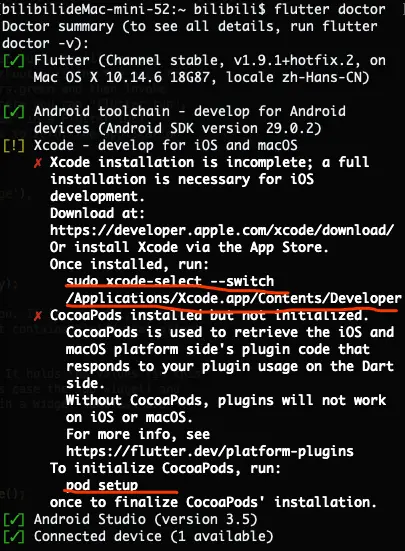405x551 pixels.
Task: Click the yellow warning mark beside Xcode
Action: coord(14,146)
